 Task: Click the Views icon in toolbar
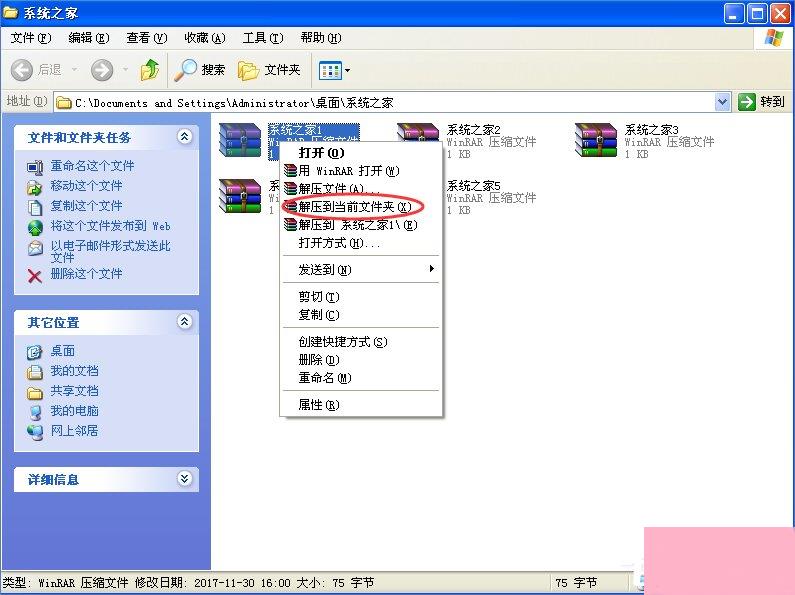pyautogui.click(x=330, y=70)
